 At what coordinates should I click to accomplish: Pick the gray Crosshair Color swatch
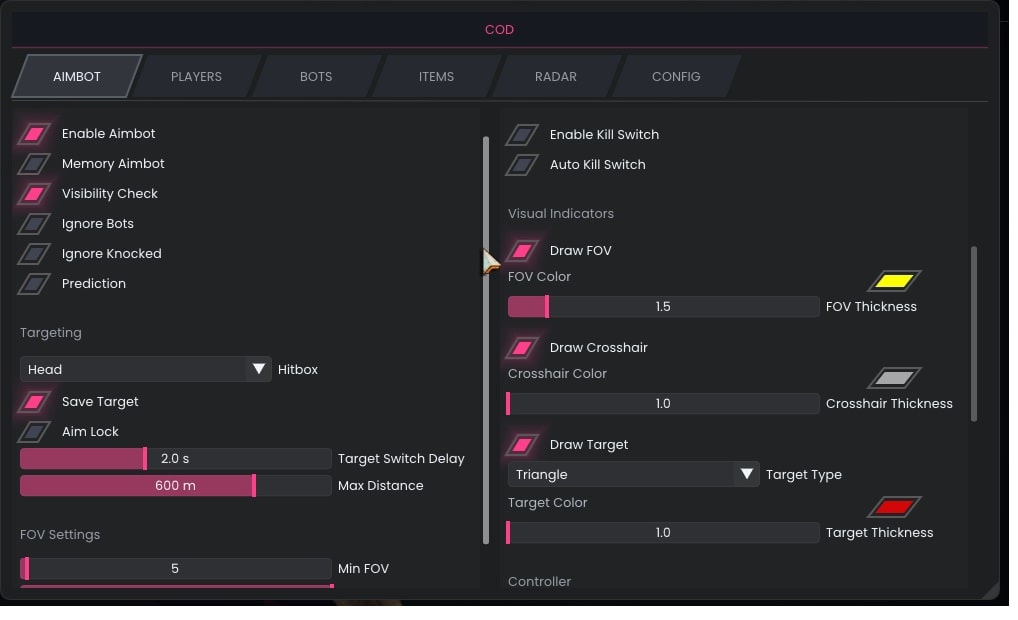(894, 378)
